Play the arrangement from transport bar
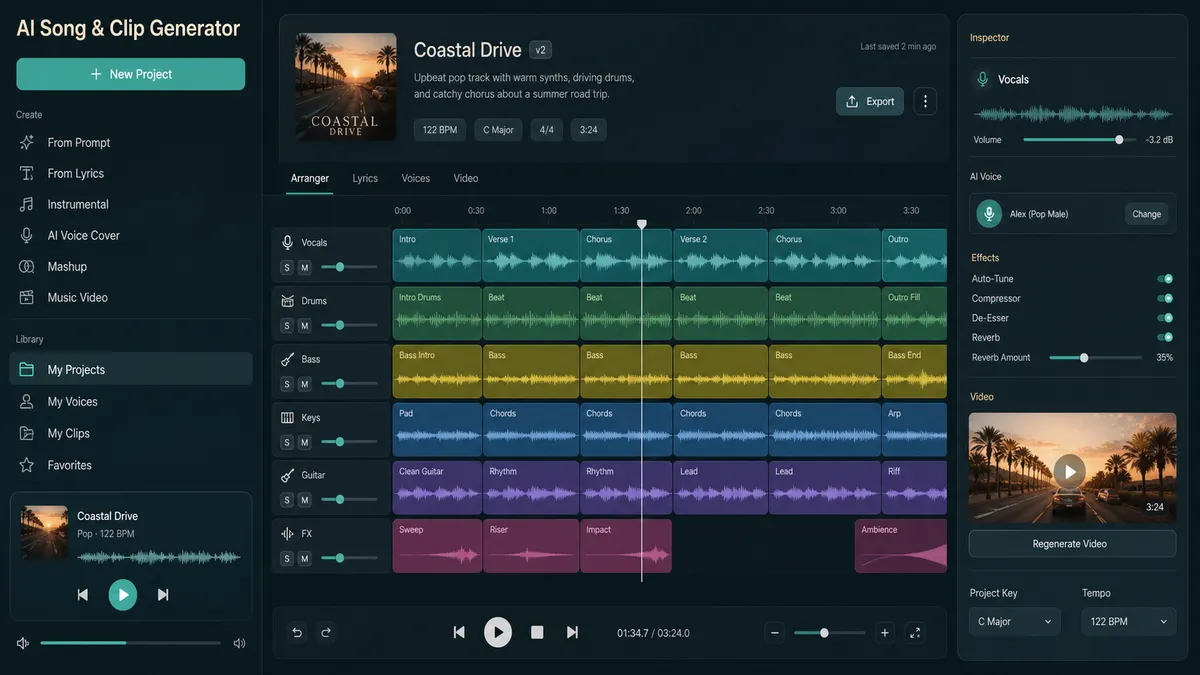 pyautogui.click(x=498, y=632)
